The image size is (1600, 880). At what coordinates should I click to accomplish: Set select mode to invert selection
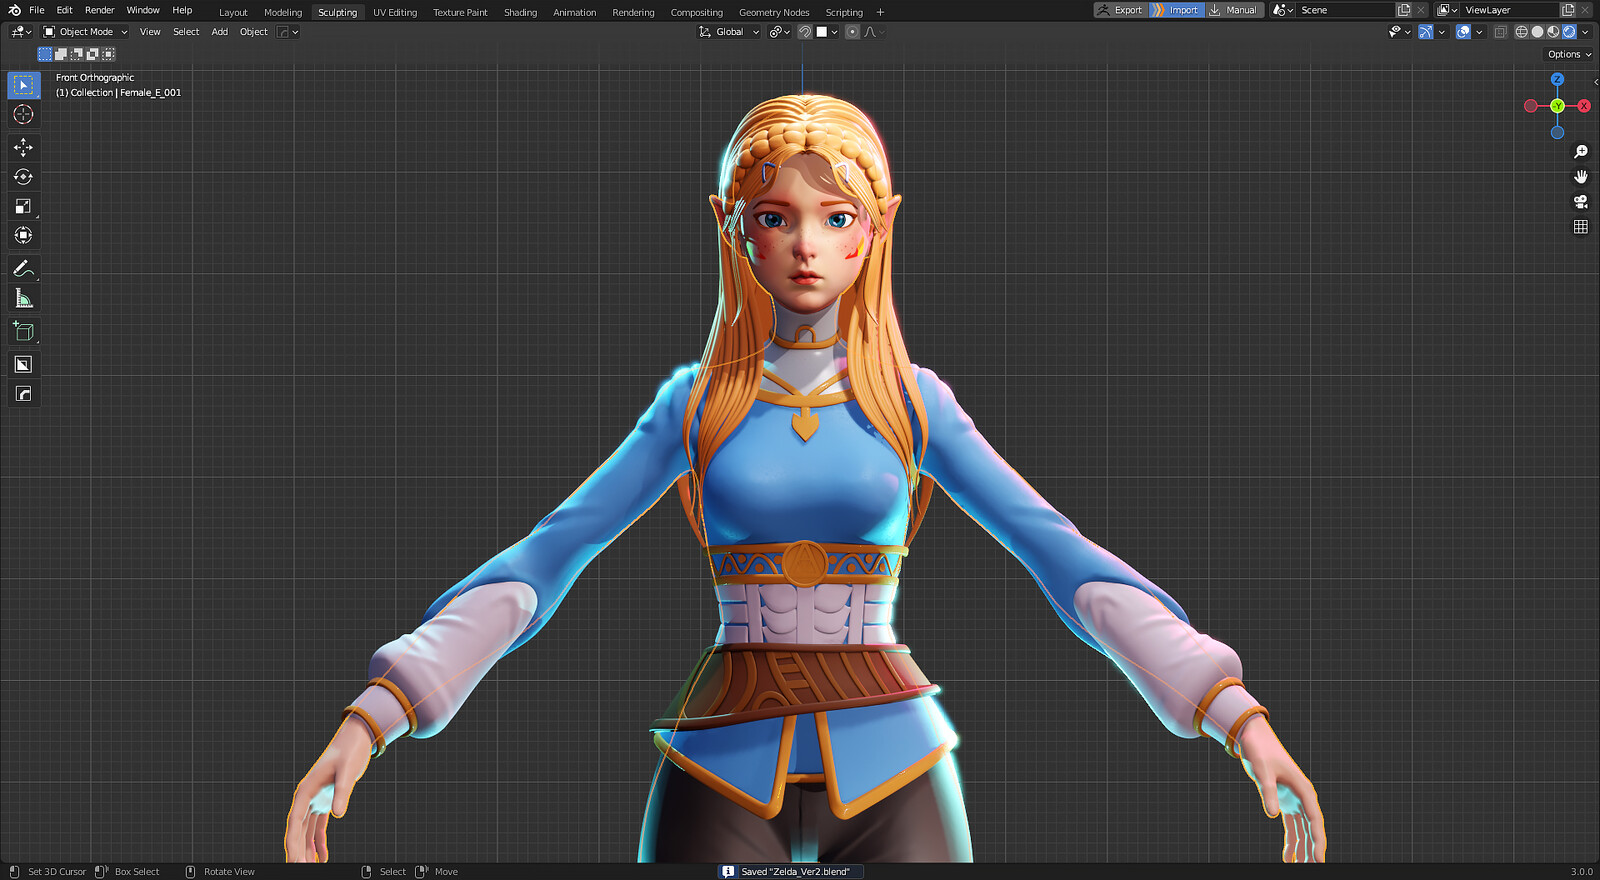93,54
